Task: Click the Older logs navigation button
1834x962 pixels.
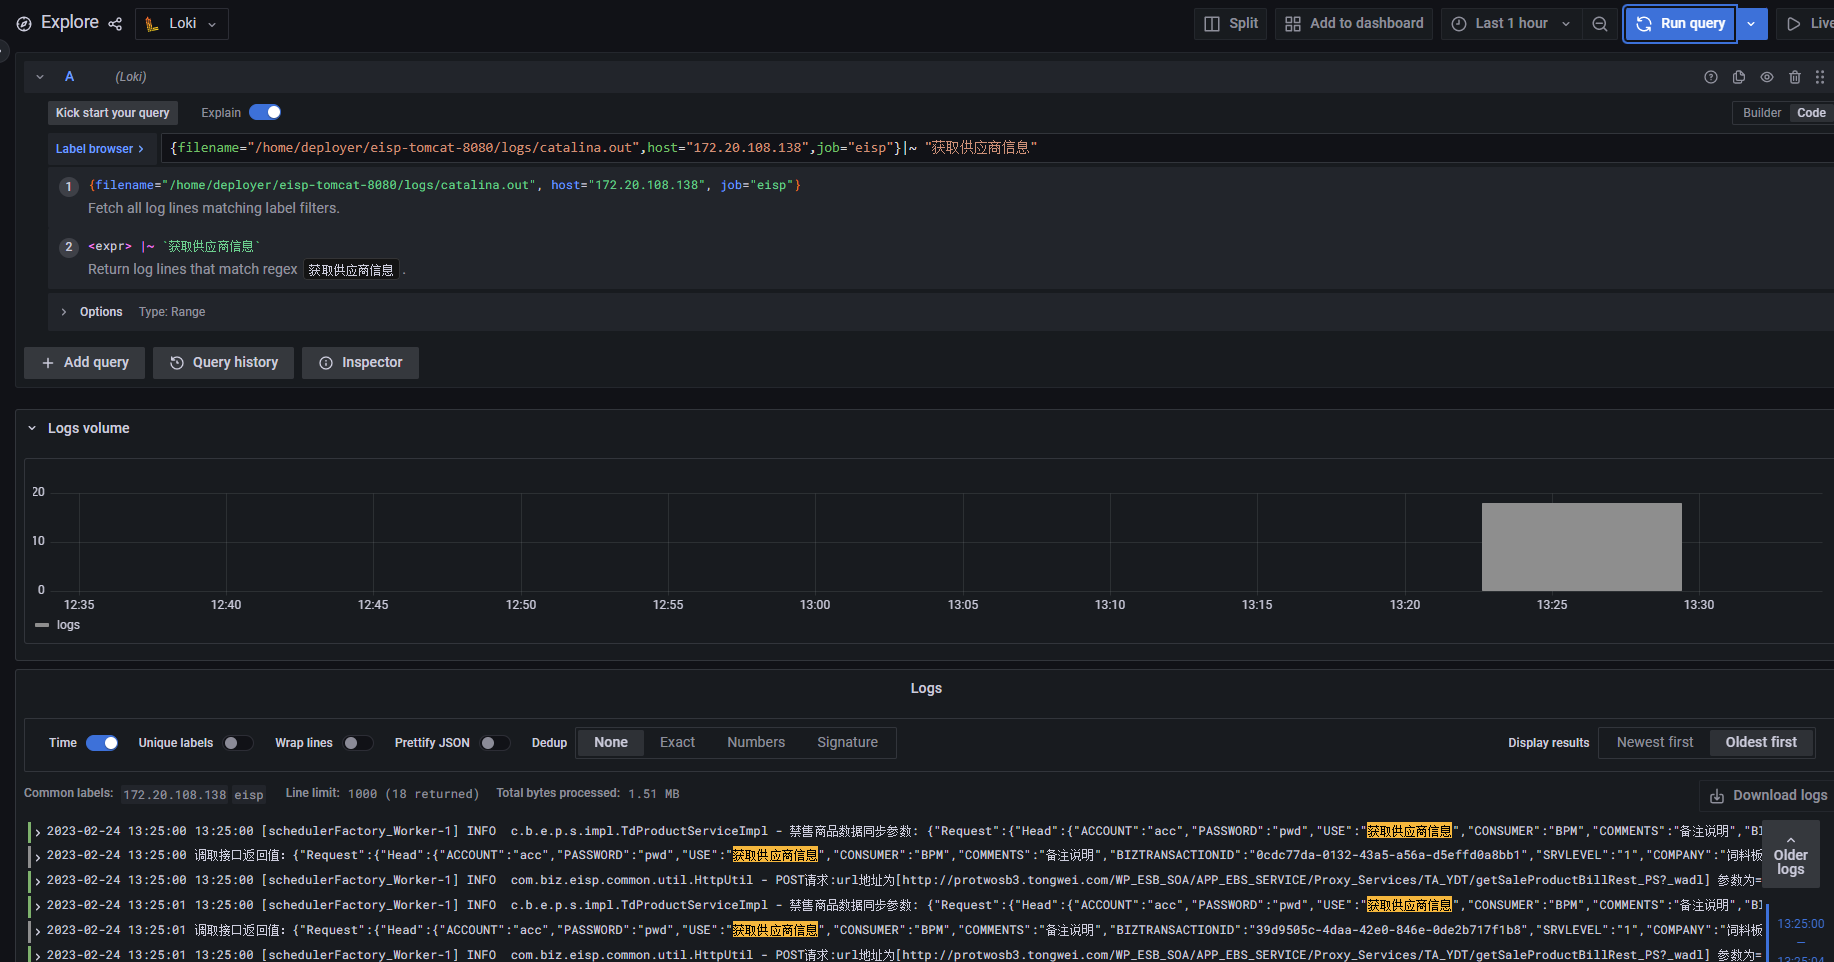Action: [1790, 854]
